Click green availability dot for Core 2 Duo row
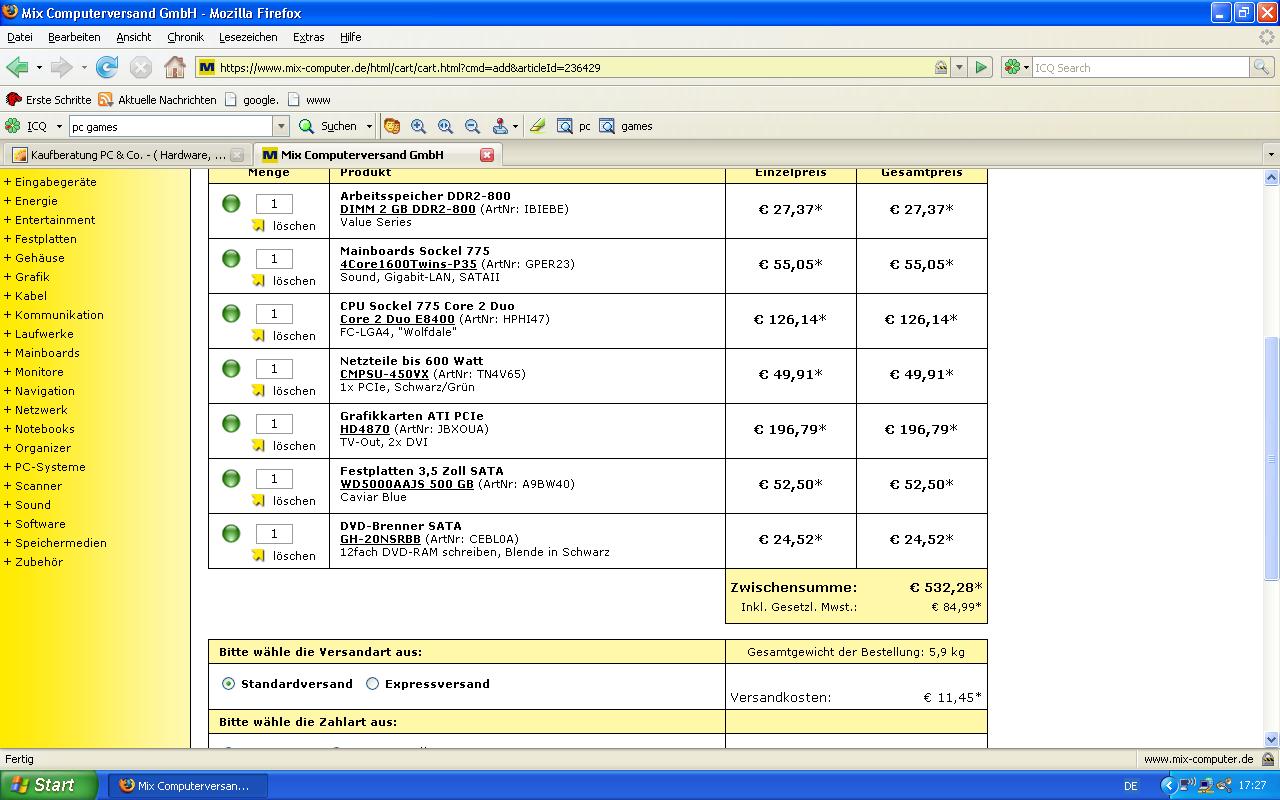Viewport: 1280px width, 800px height. pos(231,313)
